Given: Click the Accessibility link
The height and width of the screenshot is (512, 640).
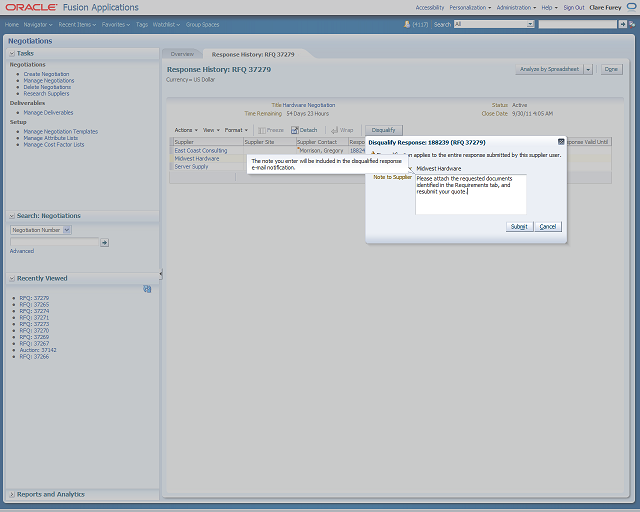Looking at the screenshot, I should click(x=430, y=7).
